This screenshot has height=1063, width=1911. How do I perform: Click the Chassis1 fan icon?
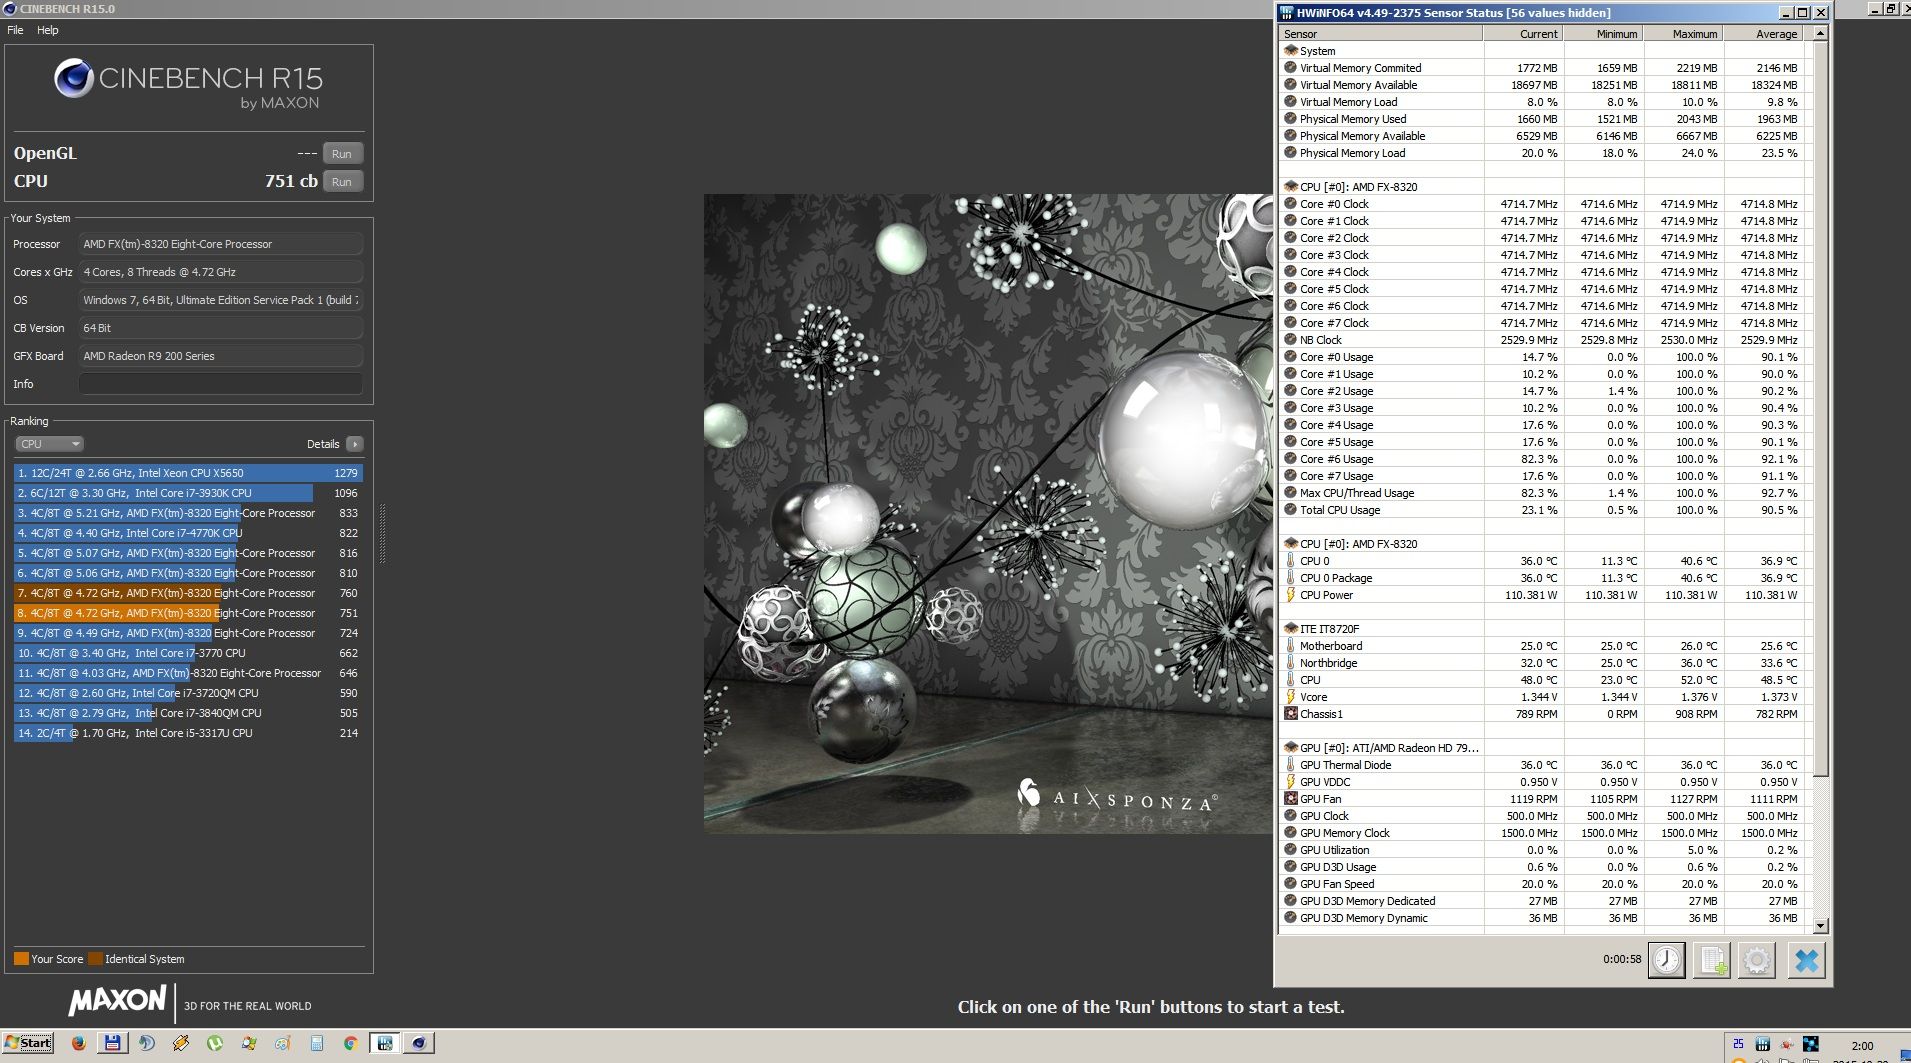coord(1290,714)
